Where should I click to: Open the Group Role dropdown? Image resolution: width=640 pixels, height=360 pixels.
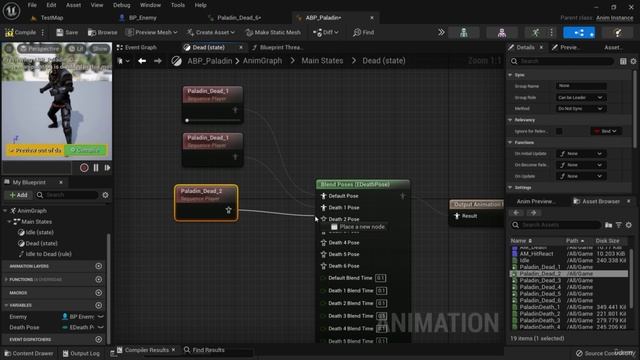tap(581, 98)
